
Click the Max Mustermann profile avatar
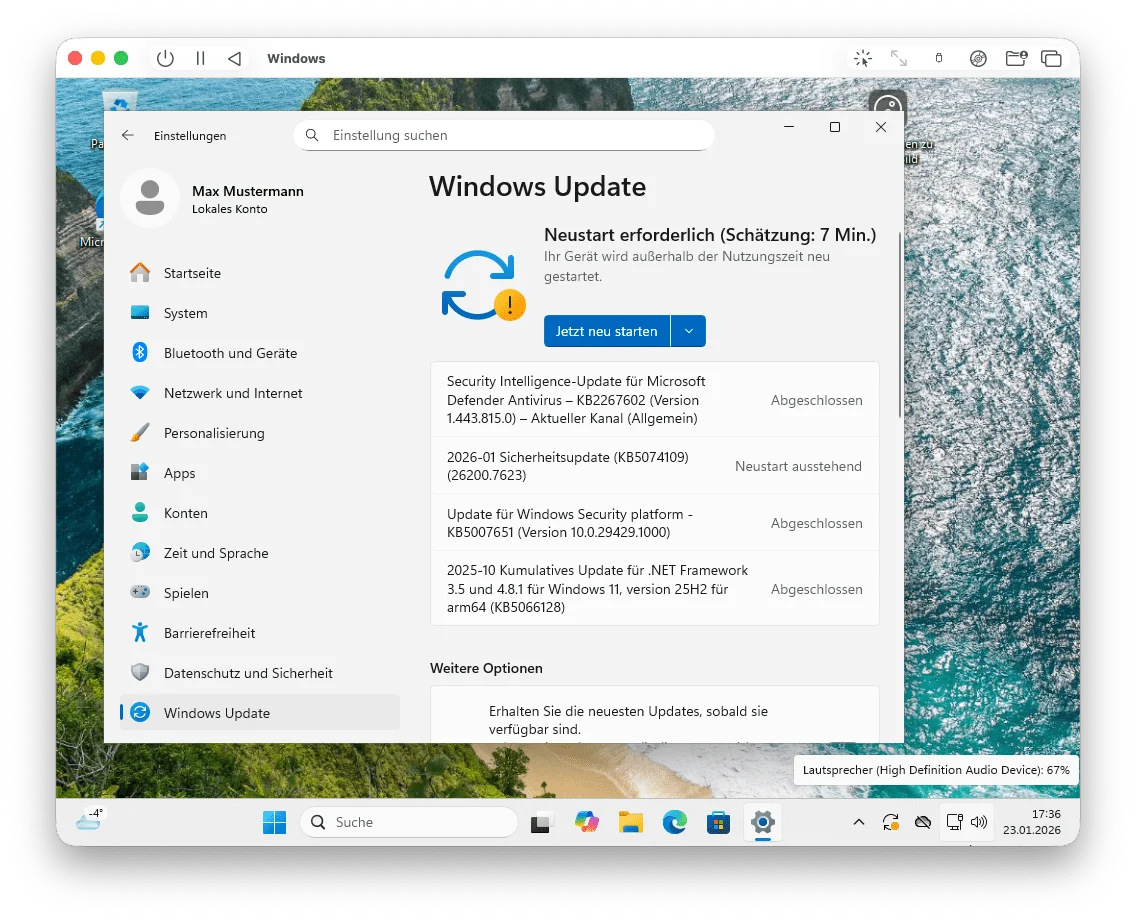[x=150, y=198]
